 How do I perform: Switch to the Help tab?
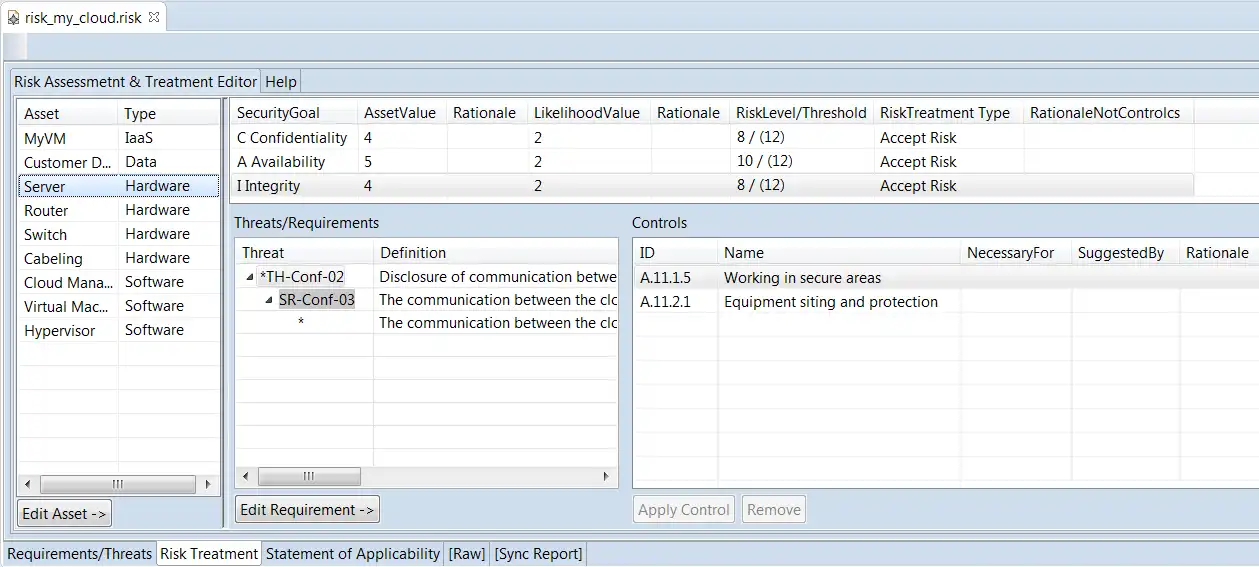(281, 82)
